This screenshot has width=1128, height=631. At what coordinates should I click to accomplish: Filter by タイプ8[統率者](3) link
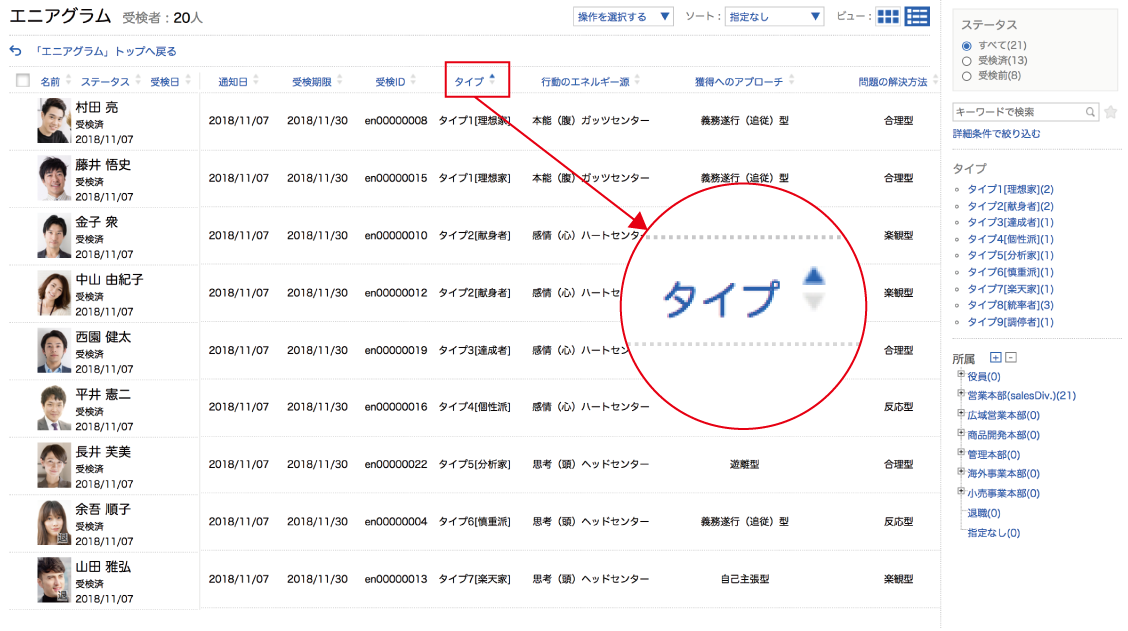click(1010, 305)
